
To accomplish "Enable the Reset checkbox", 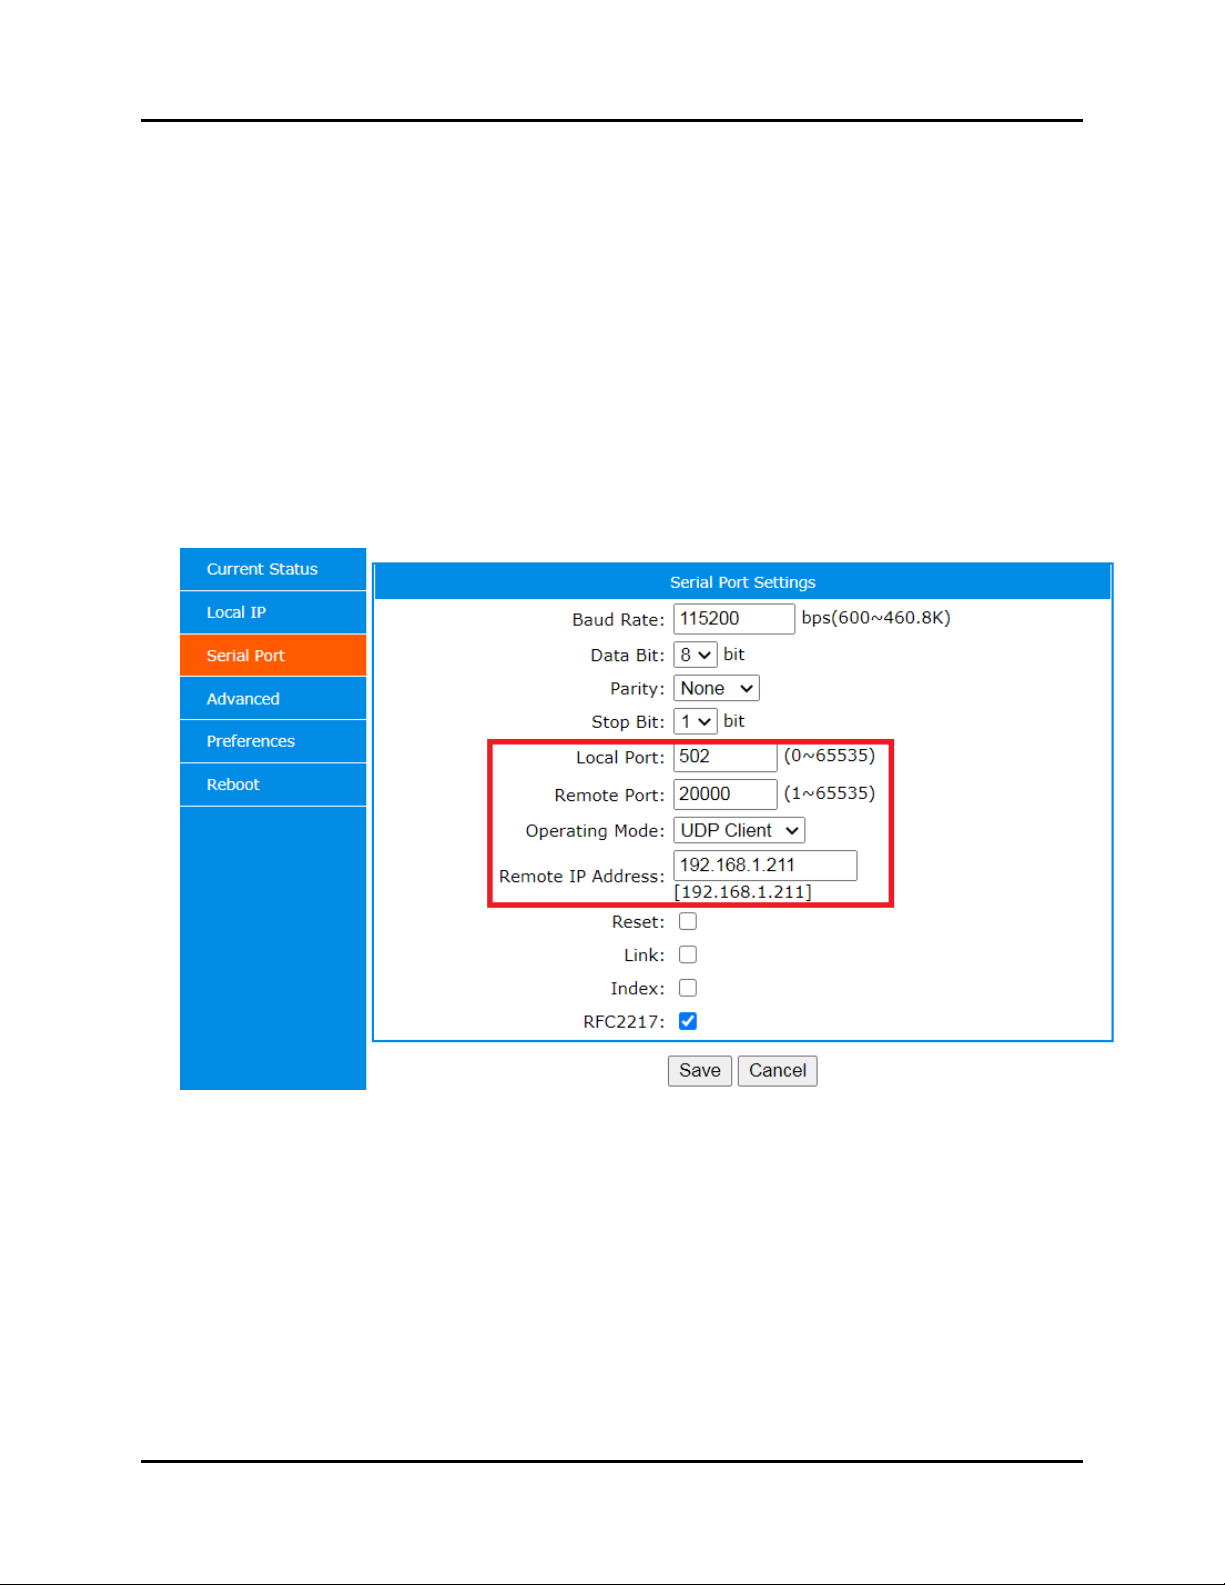I will click(688, 921).
